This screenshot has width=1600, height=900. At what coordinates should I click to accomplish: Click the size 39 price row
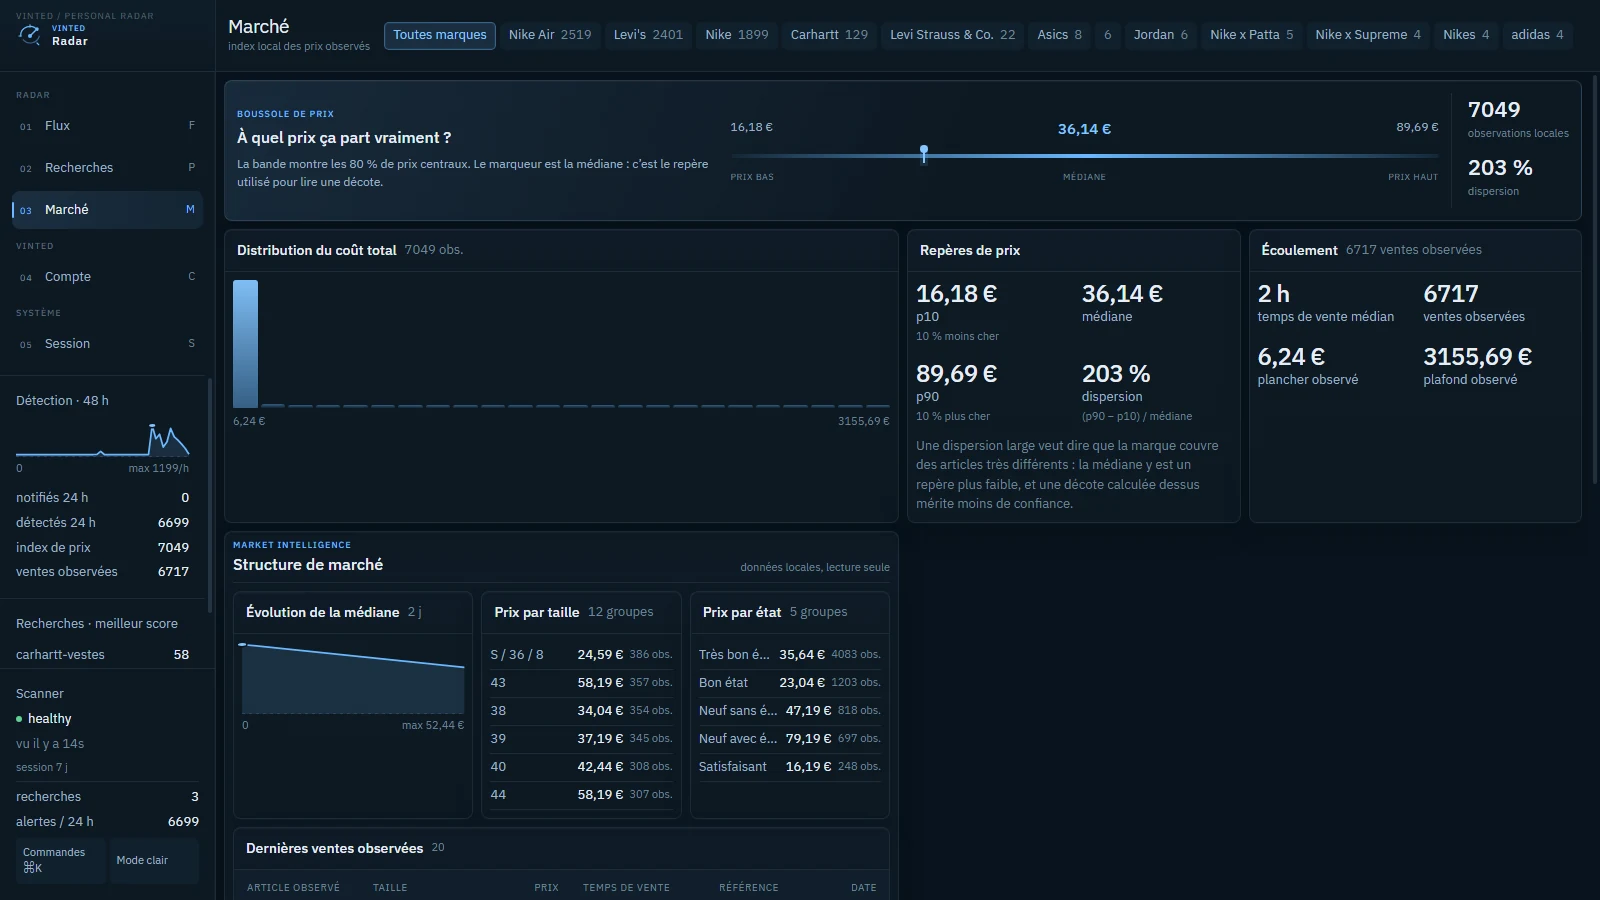point(581,739)
